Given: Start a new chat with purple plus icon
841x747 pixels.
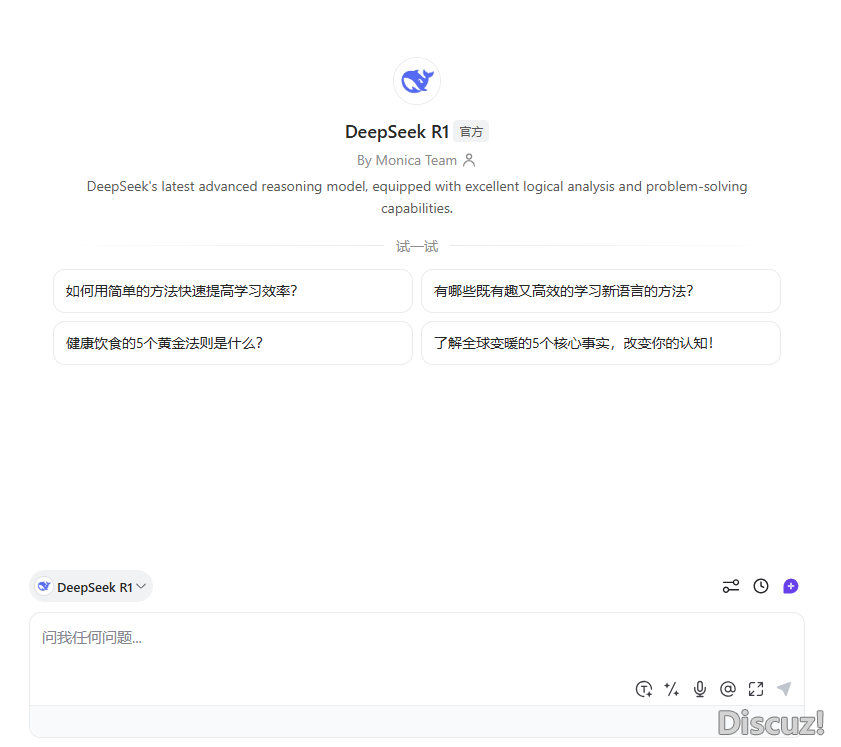Looking at the screenshot, I should coord(791,586).
